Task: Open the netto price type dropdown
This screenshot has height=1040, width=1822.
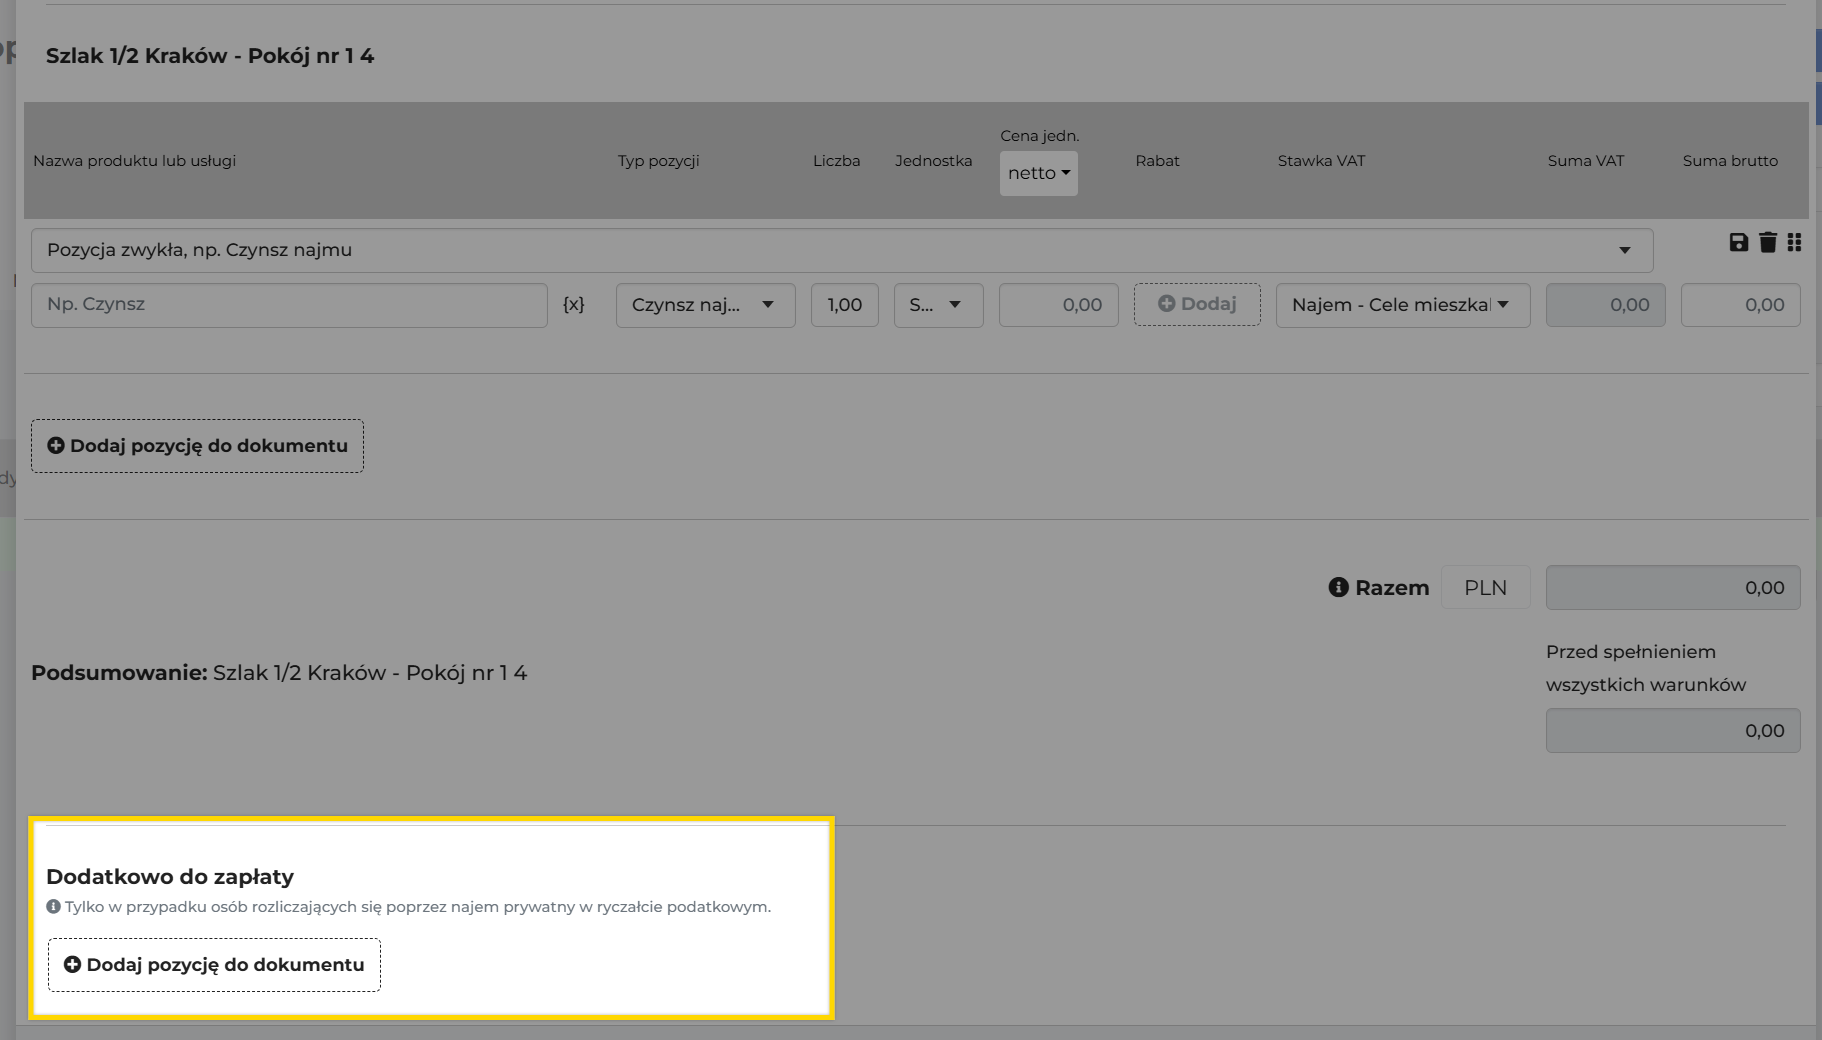Action: coord(1039,173)
